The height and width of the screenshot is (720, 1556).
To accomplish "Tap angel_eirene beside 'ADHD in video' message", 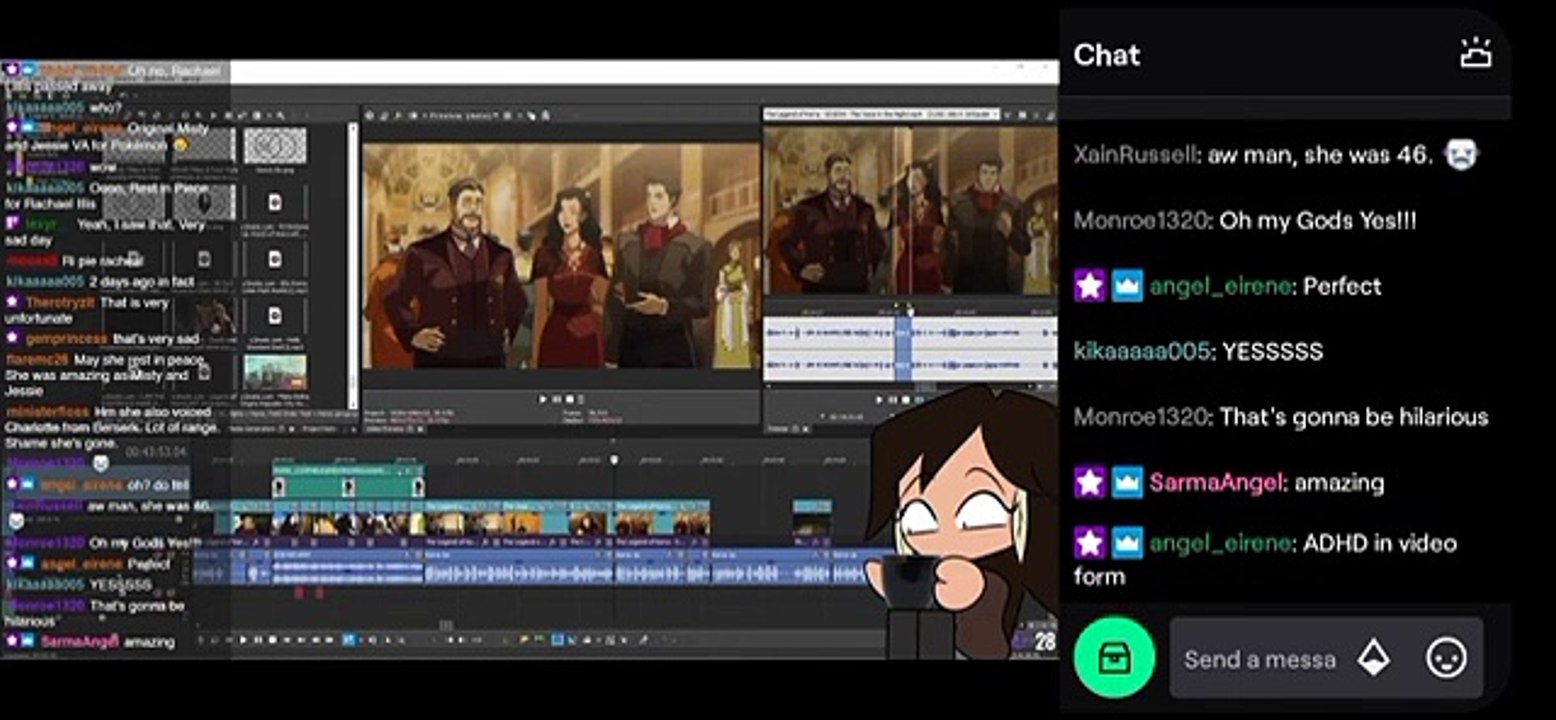I will (1220, 543).
